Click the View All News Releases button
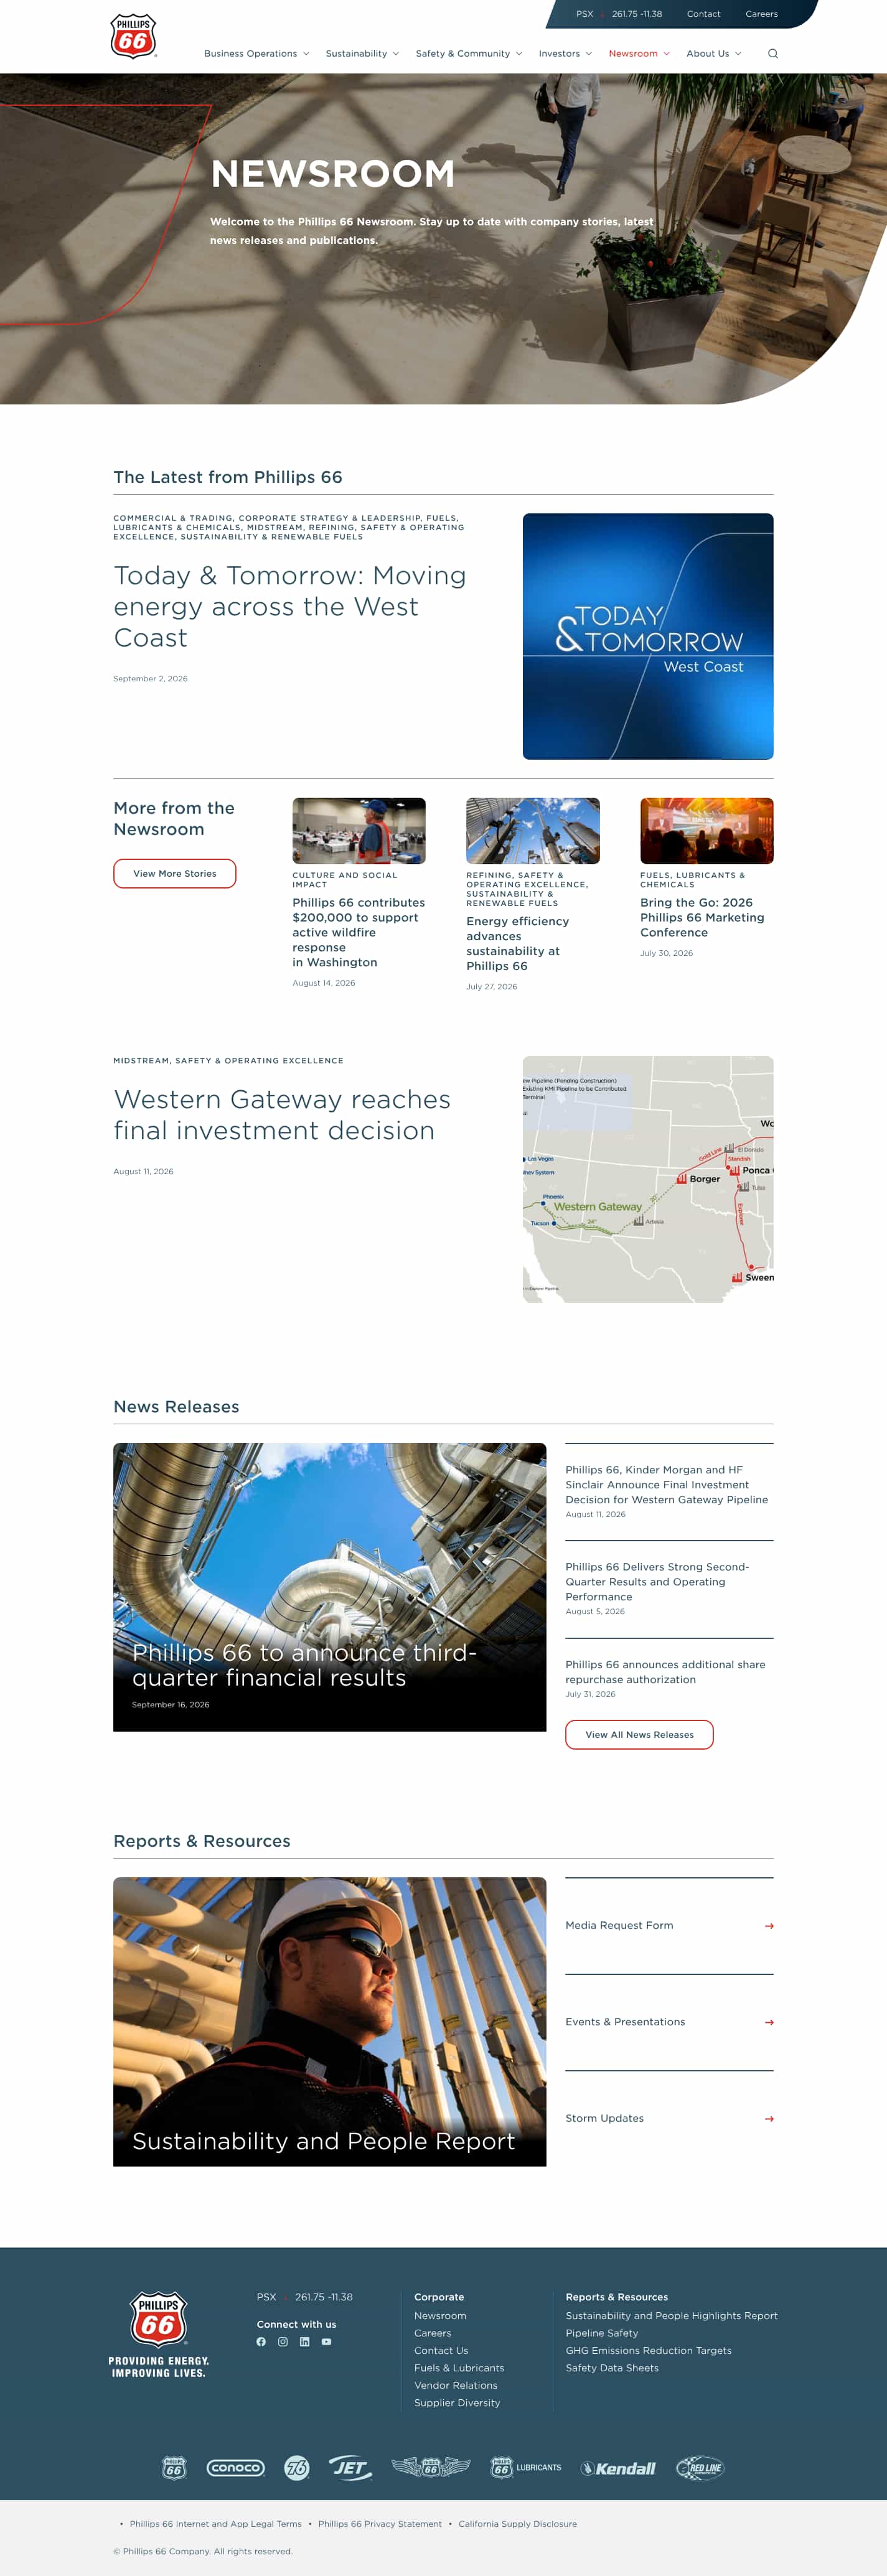The width and height of the screenshot is (887, 2576). pos(639,1735)
